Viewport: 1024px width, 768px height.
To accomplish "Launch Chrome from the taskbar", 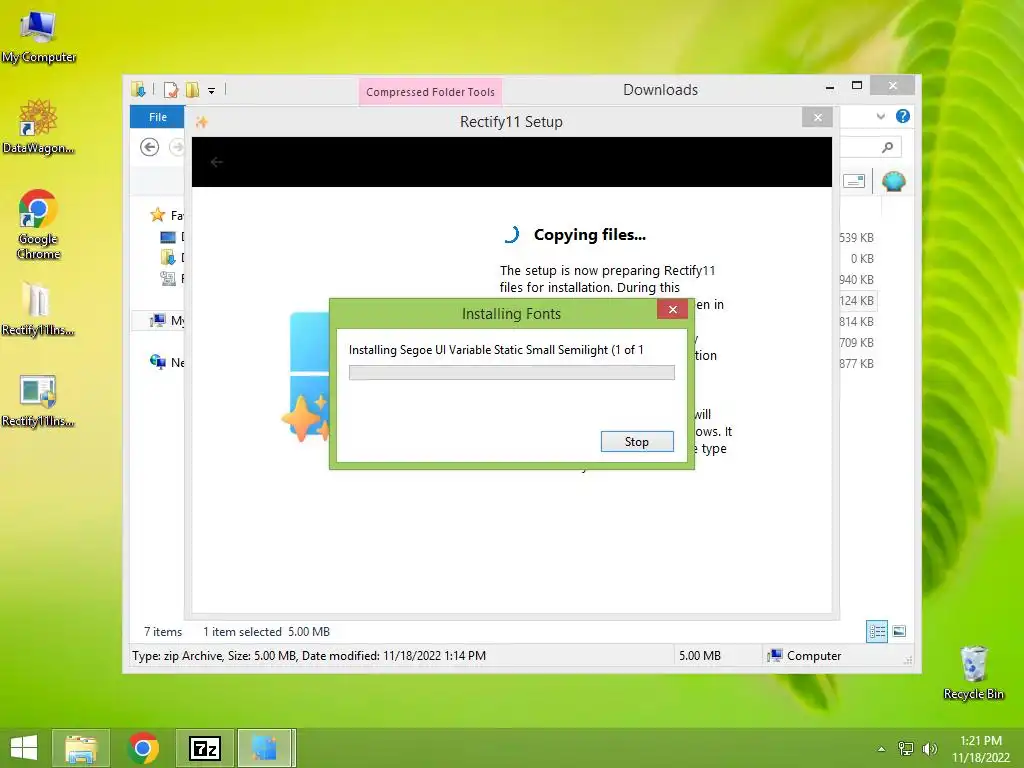I will [x=143, y=748].
